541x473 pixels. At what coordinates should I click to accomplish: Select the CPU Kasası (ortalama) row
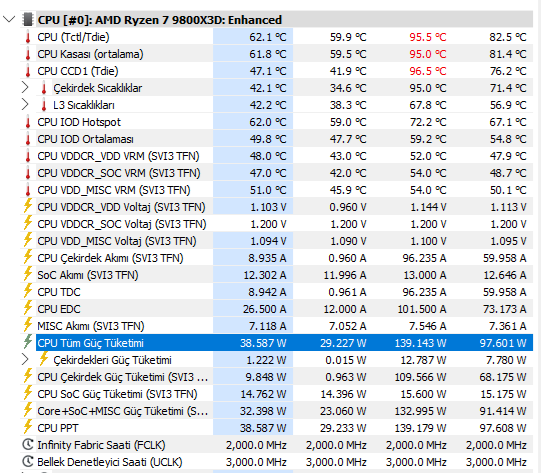pyautogui.click(x=277, y=54)
